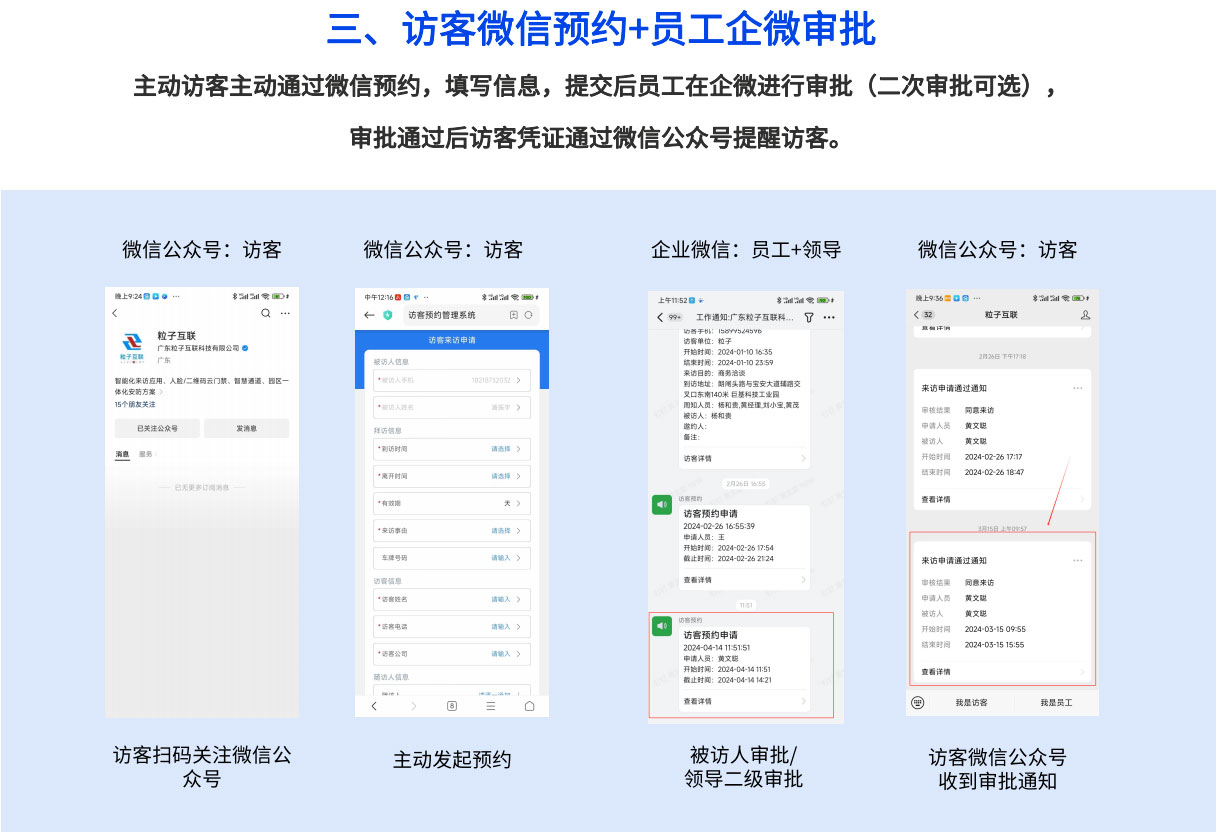Open three-dot menu on 2024-03-15 来访申请通过通知
This screenshot has height=833, width=1217.
click(x=1077, y=560)
